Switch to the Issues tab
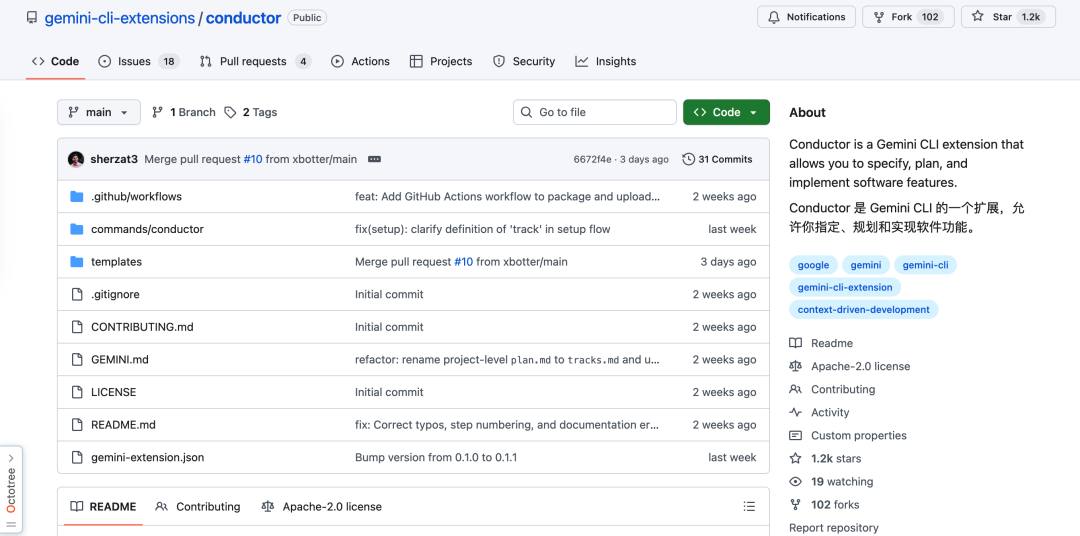The image size is (1080, 536). pyautogui.click(x=138, y=62)
